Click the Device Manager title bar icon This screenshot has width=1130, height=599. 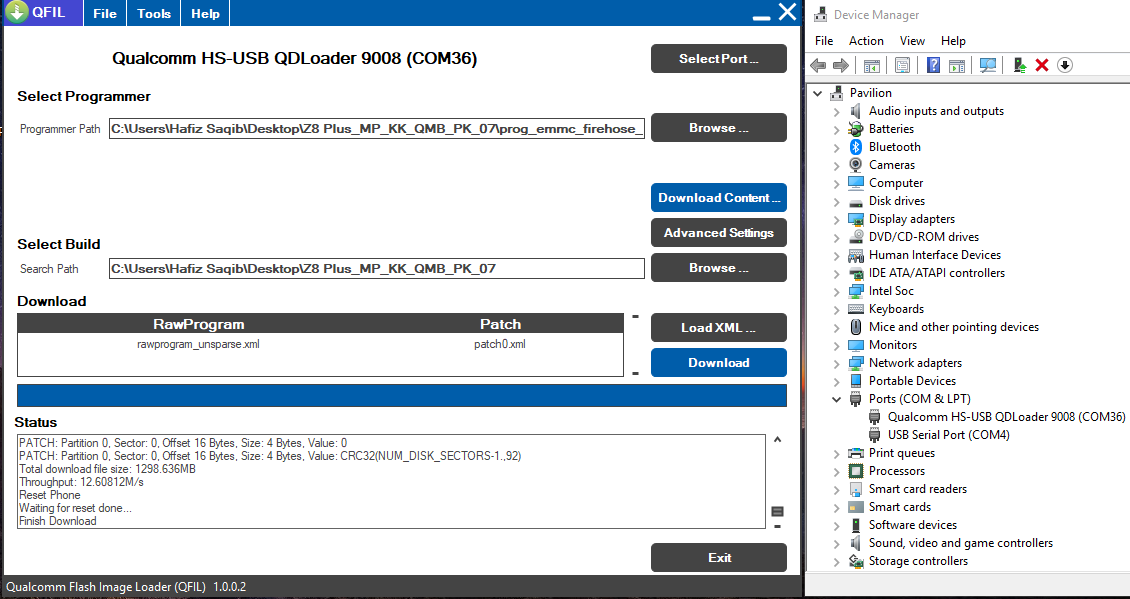(820, 14)
